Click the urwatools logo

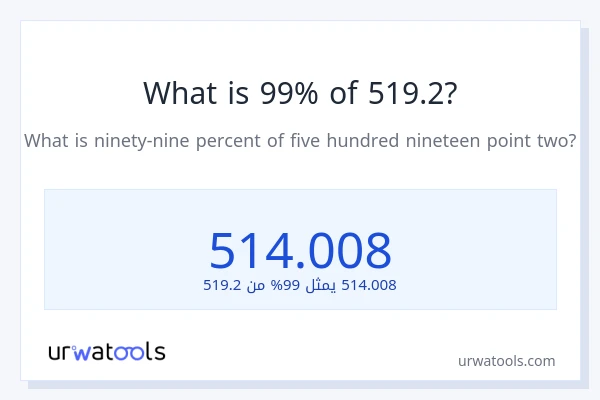tap(107, 351)
